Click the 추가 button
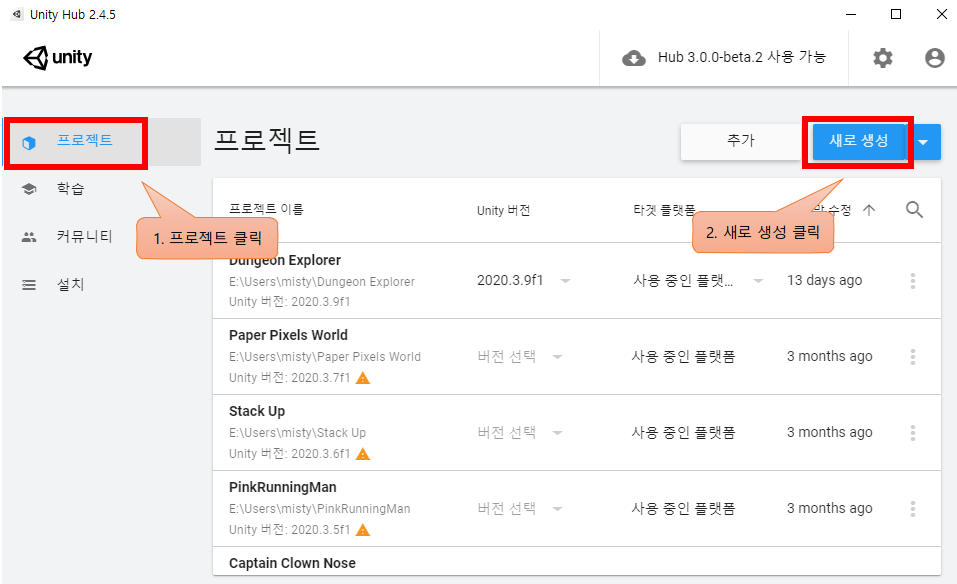957x584 pixels. click(x=741, y=142)
